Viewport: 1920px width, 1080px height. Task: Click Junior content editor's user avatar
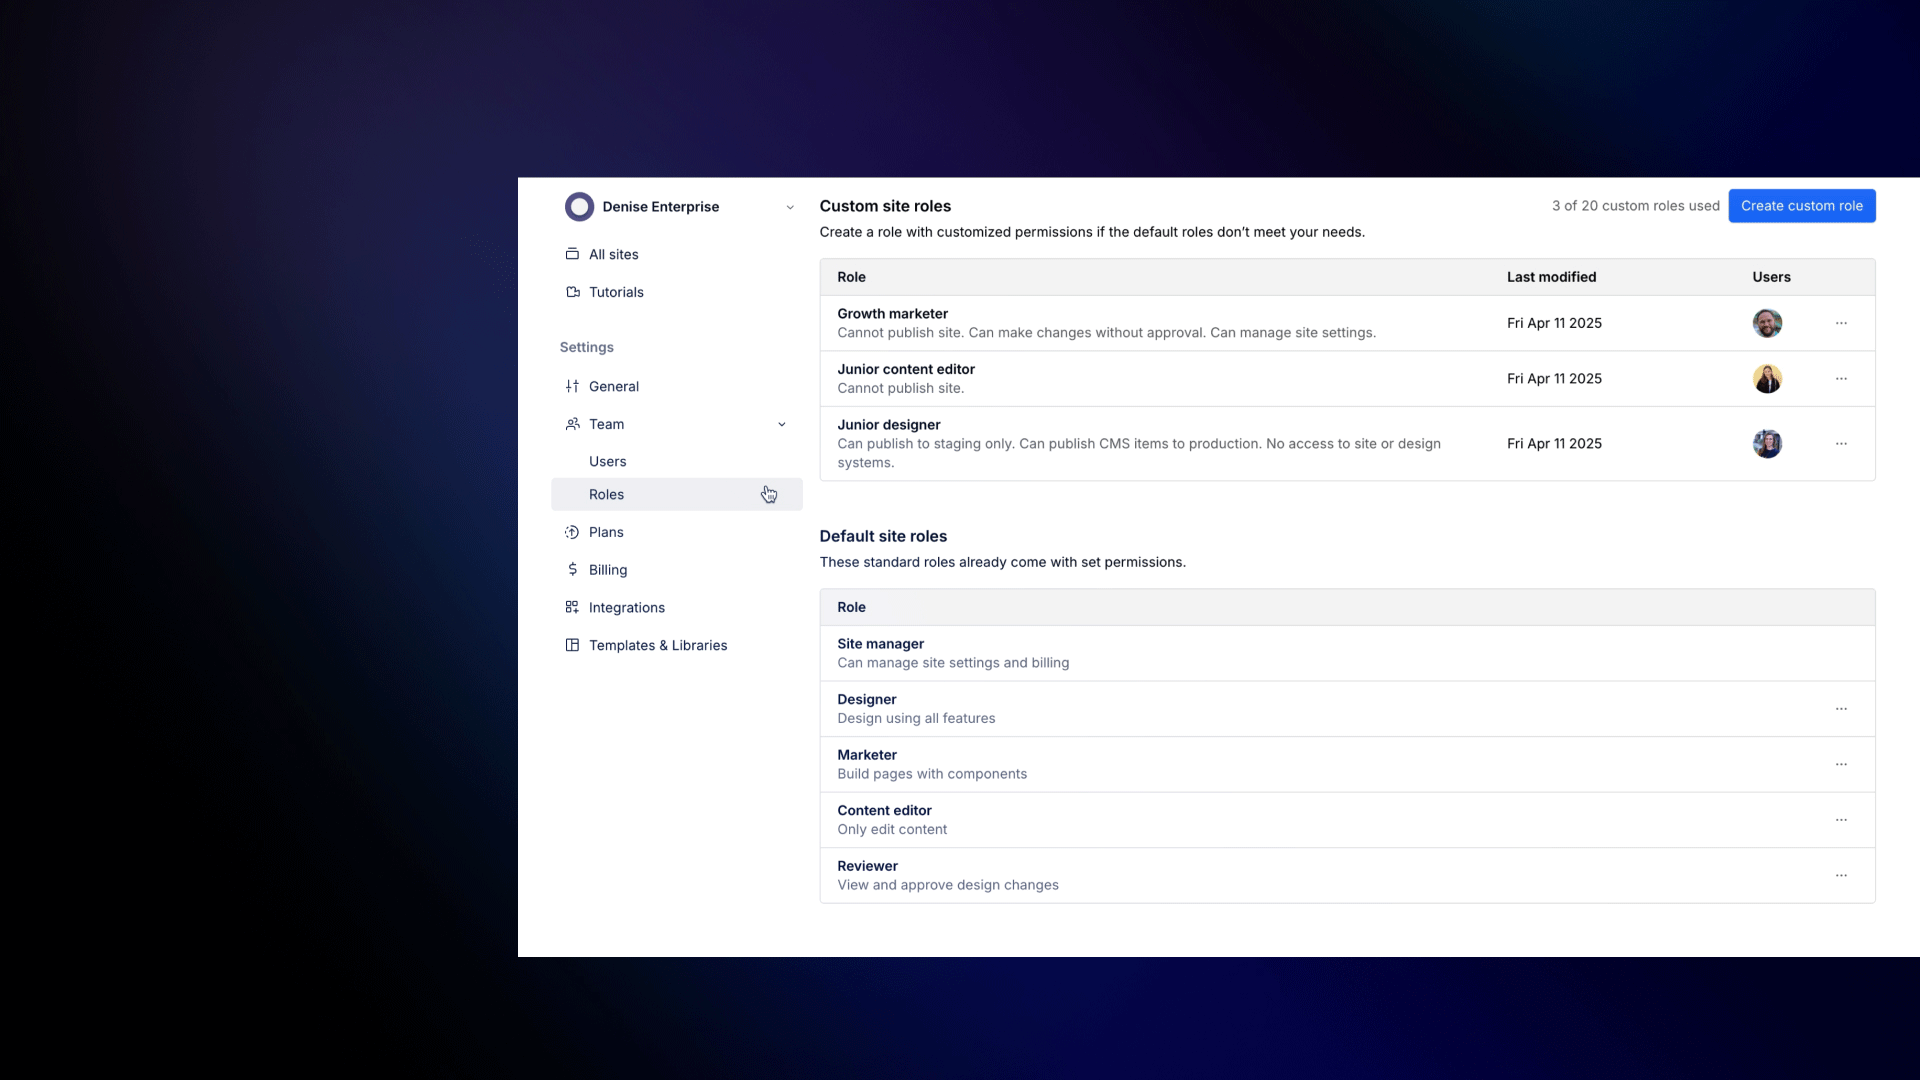coord(1767,379)
